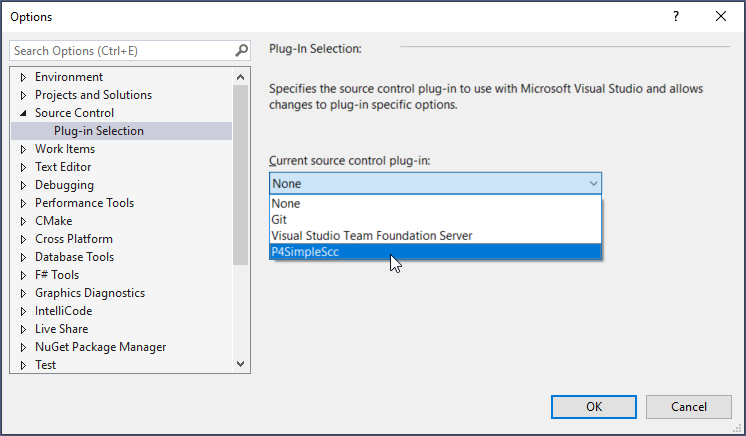Click the Cancel button
746x436 pixels.
pyautogui.click(x=688, y=407)
